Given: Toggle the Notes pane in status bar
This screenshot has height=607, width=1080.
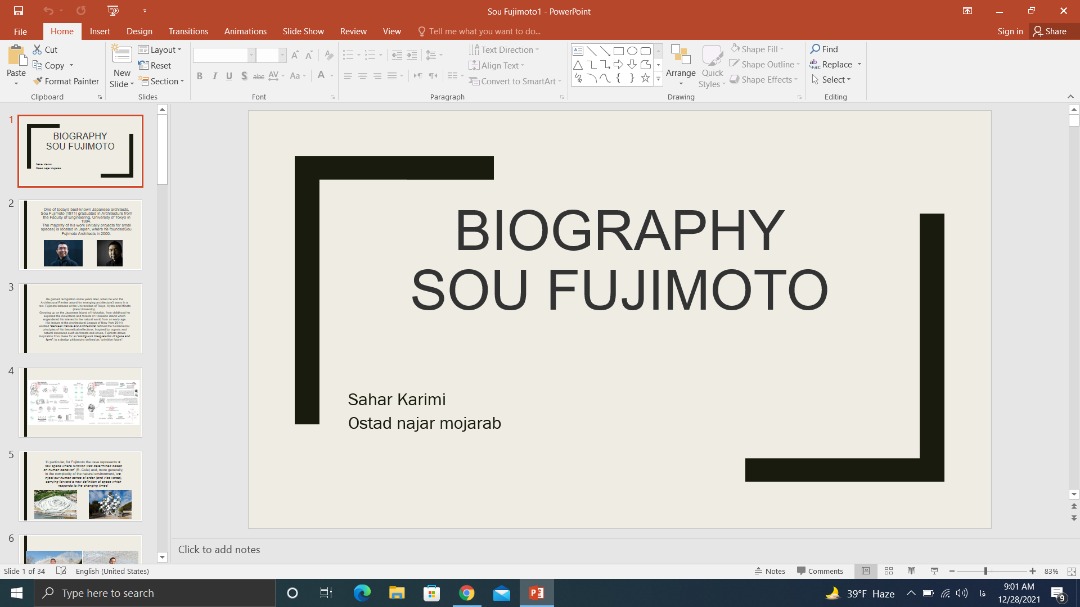Looking at the screenshot, I should (x=769, y=571).
